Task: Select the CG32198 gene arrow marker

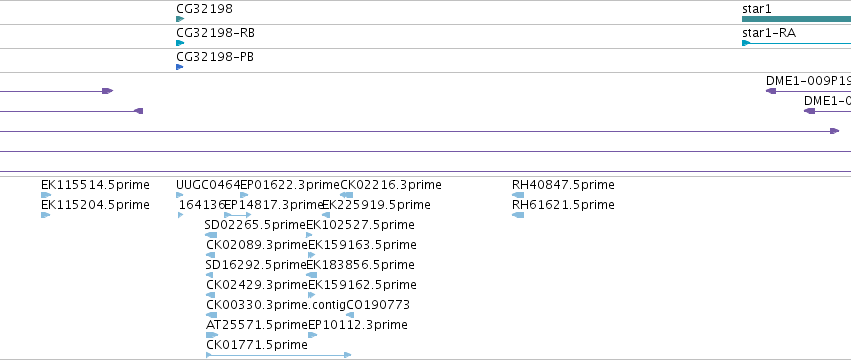Action: [x=180, y=19]
